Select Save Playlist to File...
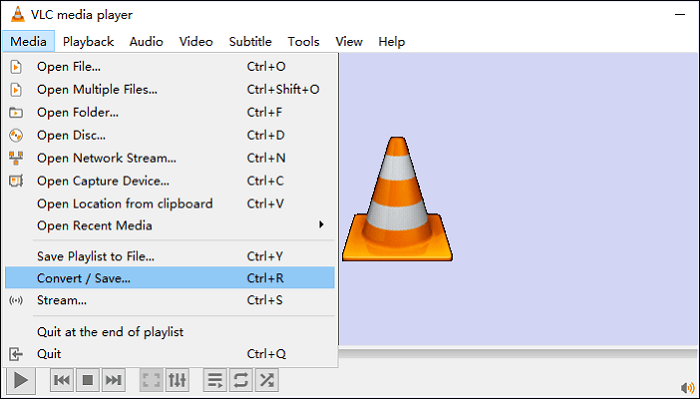This screenshot has width=700, height=399. 170,256
